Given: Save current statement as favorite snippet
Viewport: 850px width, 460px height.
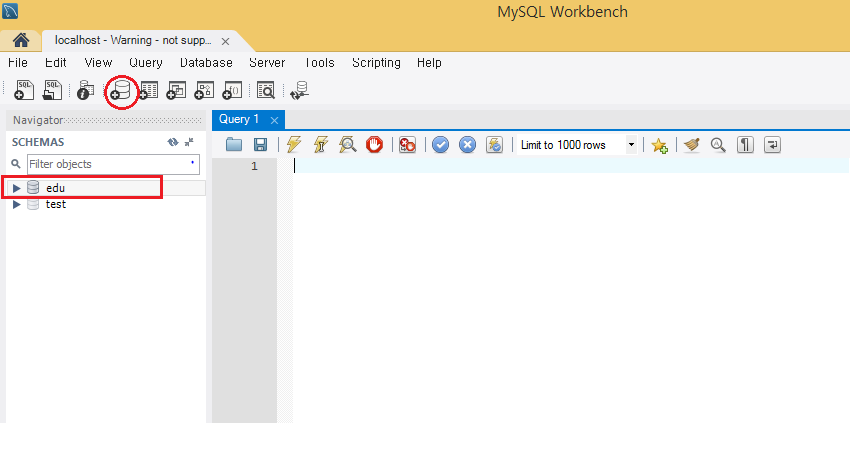Looking at the screenshot, I should [x=659, y=145].
